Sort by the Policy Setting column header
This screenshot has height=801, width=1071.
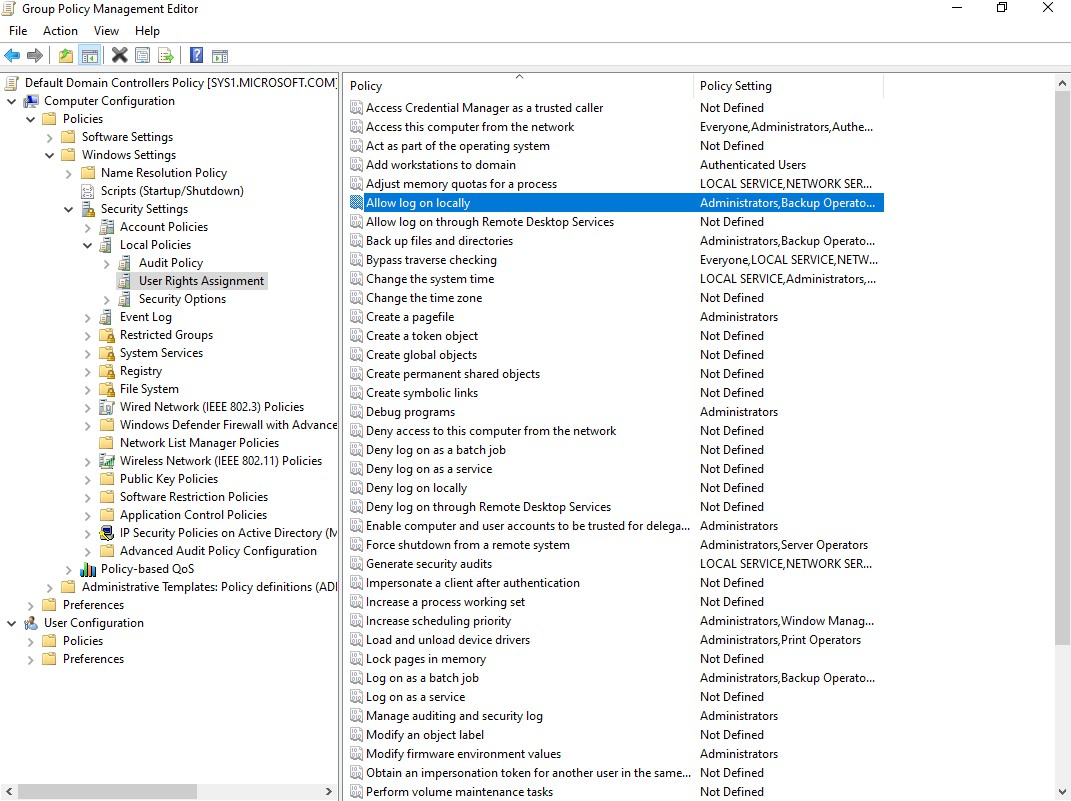[x=788, y=85]
